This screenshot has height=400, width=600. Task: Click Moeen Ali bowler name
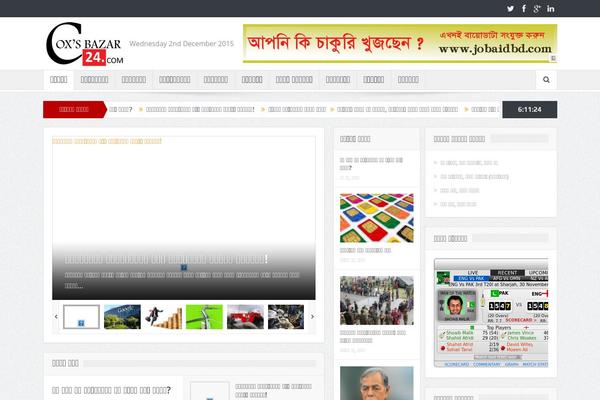click(x=517, y=350)
